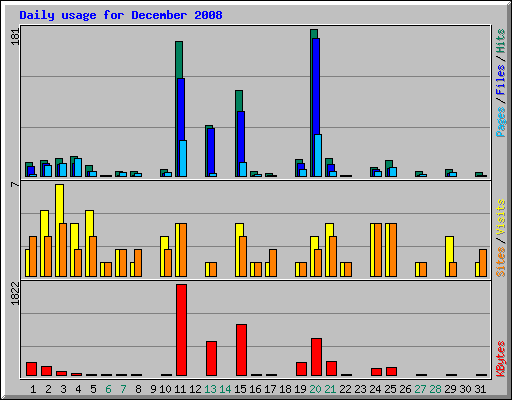The image size is (512, 400).
Task: Click the '1822' axis maximum value
Action: pyautogui.click(x=15, y=294)
